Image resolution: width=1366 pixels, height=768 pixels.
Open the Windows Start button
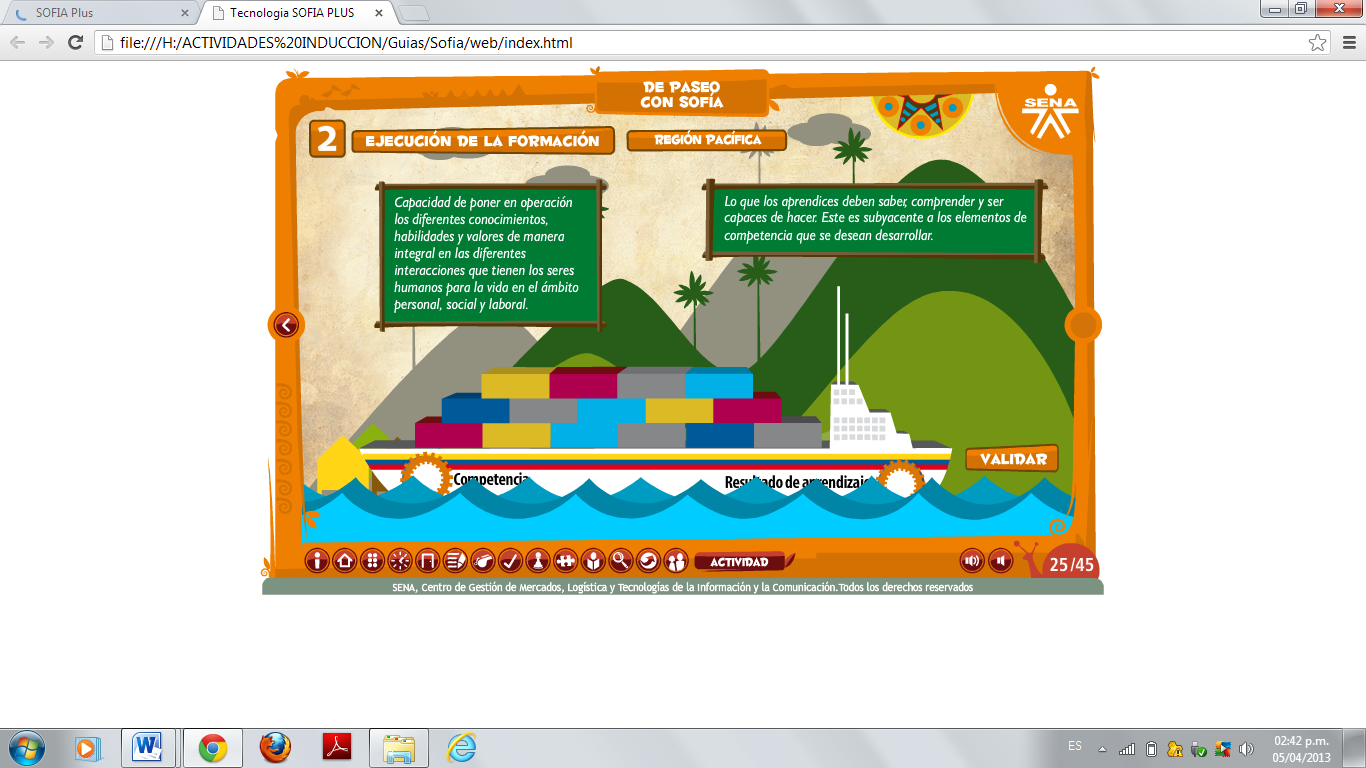pyautogui.click(x=27, y=747)
